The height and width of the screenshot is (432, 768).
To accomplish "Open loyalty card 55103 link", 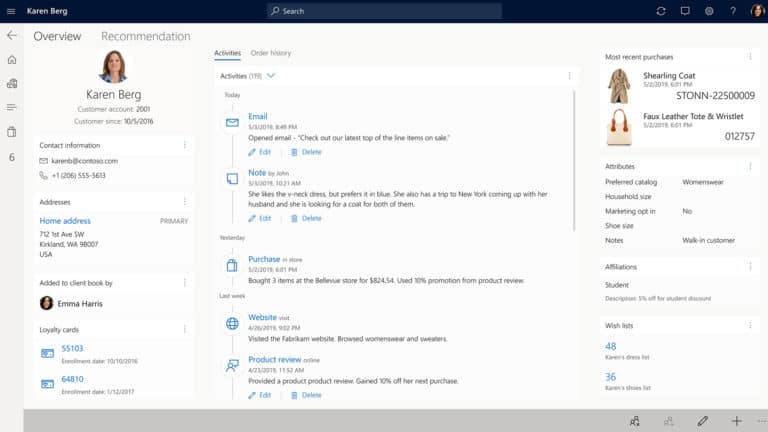I will coord(72,348).
